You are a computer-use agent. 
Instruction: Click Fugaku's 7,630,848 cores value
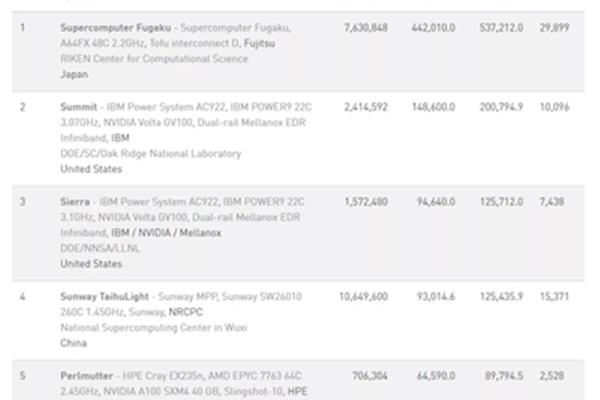pos(365,27)
